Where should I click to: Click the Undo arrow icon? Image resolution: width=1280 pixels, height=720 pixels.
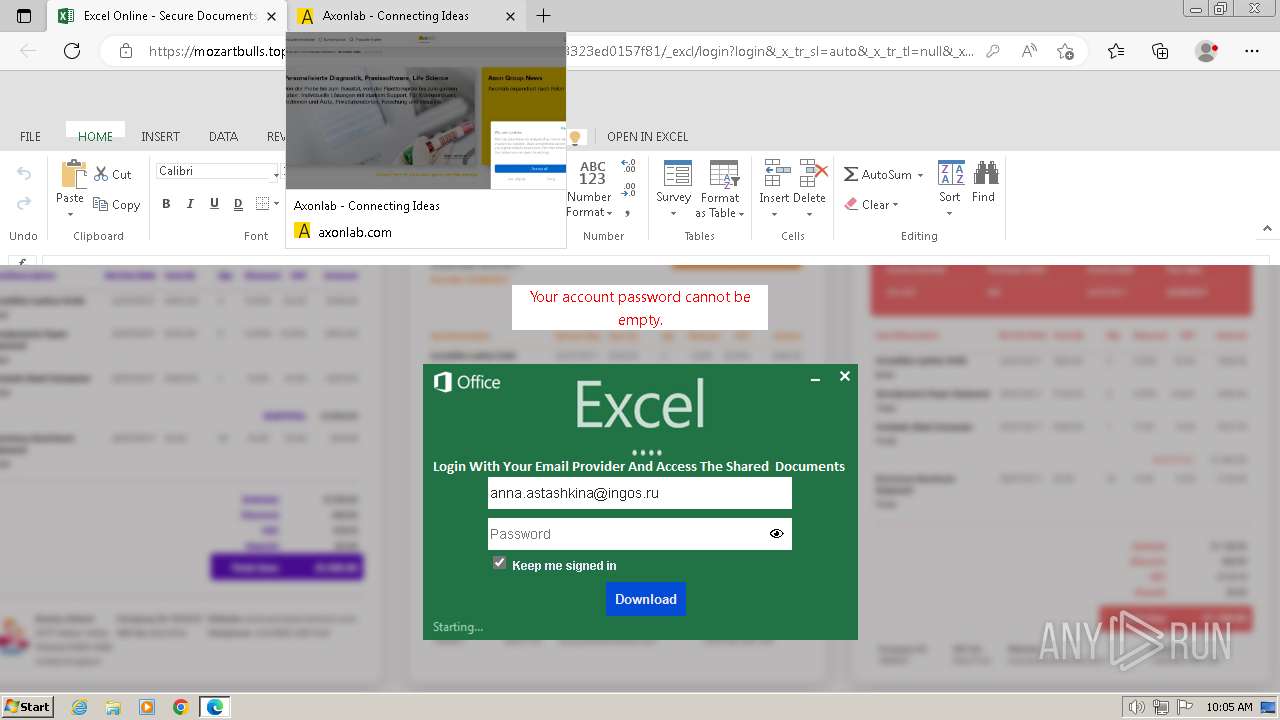coord(24,173)
